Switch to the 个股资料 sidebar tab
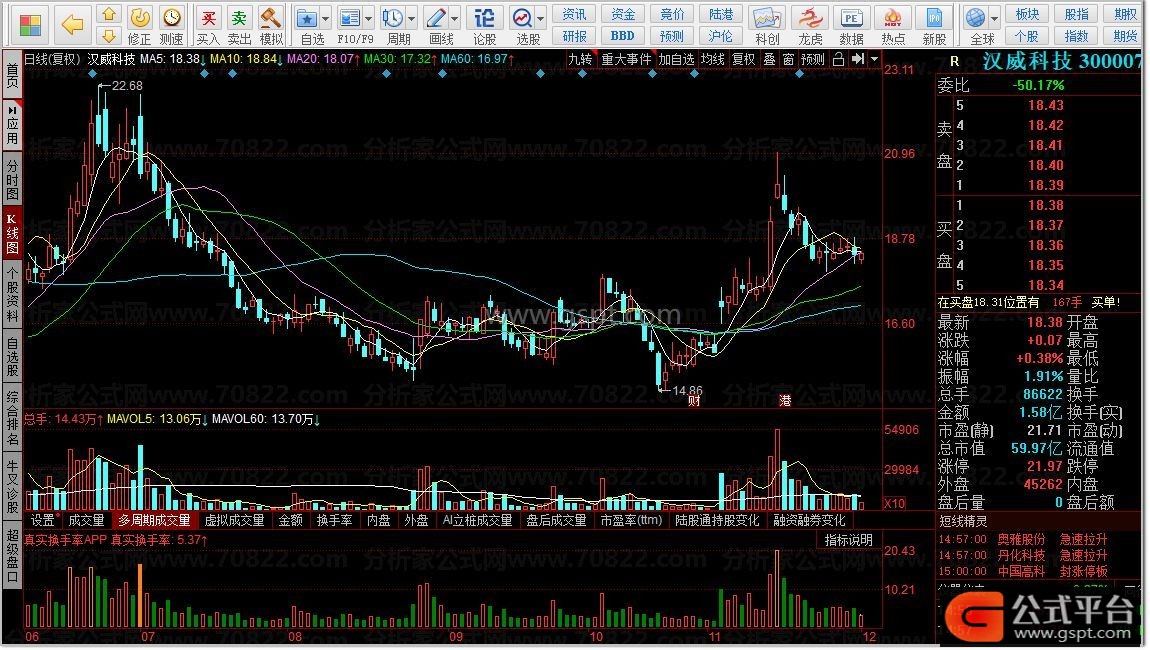This screenshot has width=1150, height=650. tap(12, 295)
